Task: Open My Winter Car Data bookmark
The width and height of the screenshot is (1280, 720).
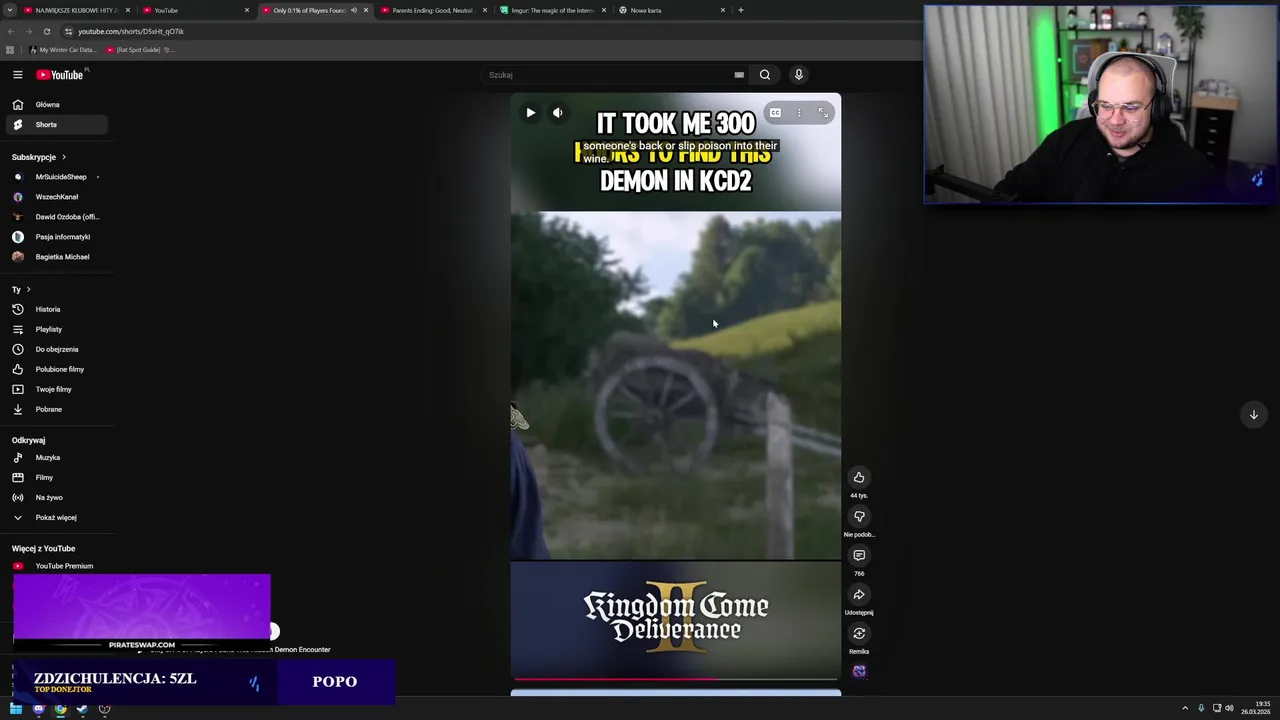Action: (62, 50)
